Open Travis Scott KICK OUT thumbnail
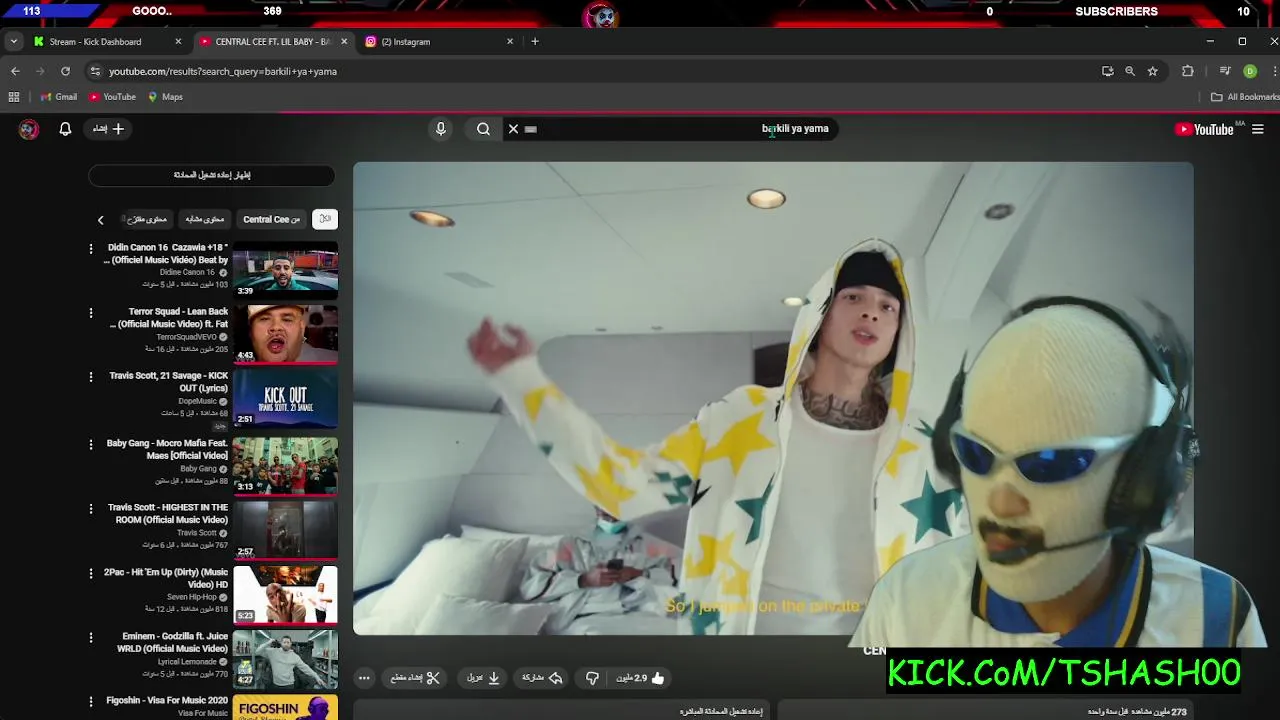Viewport: 1280px width, 720px height. pyautogui.click(x=285, y=399)
